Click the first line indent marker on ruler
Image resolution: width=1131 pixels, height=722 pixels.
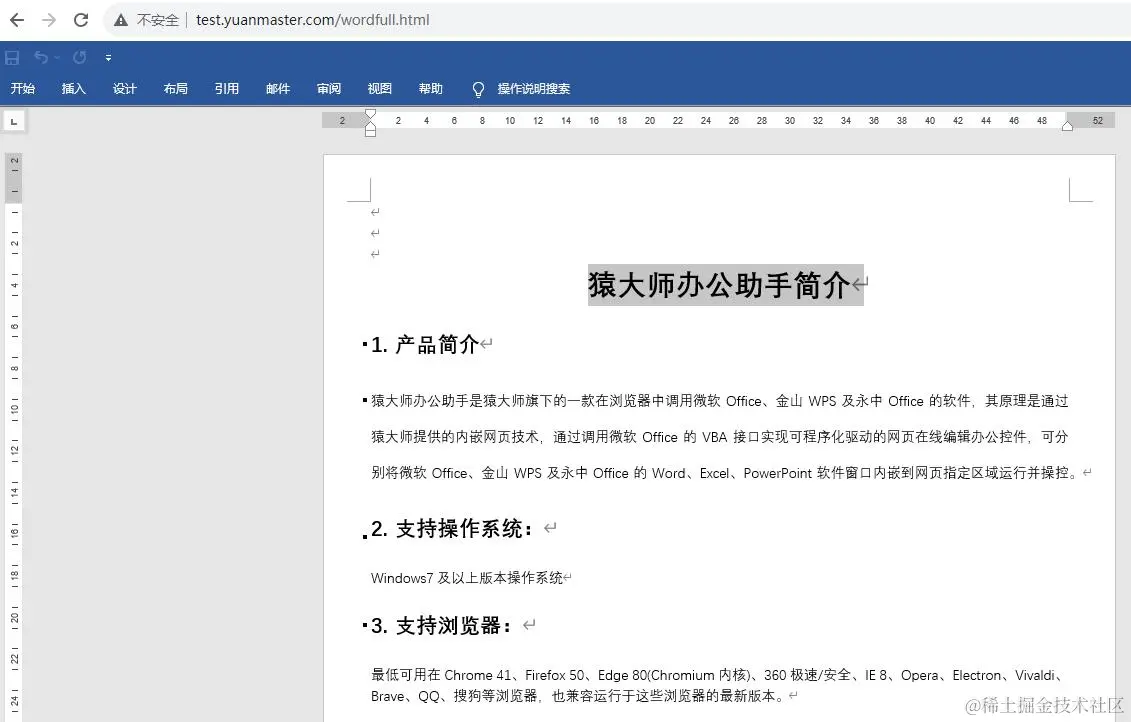tap(370, 114)
